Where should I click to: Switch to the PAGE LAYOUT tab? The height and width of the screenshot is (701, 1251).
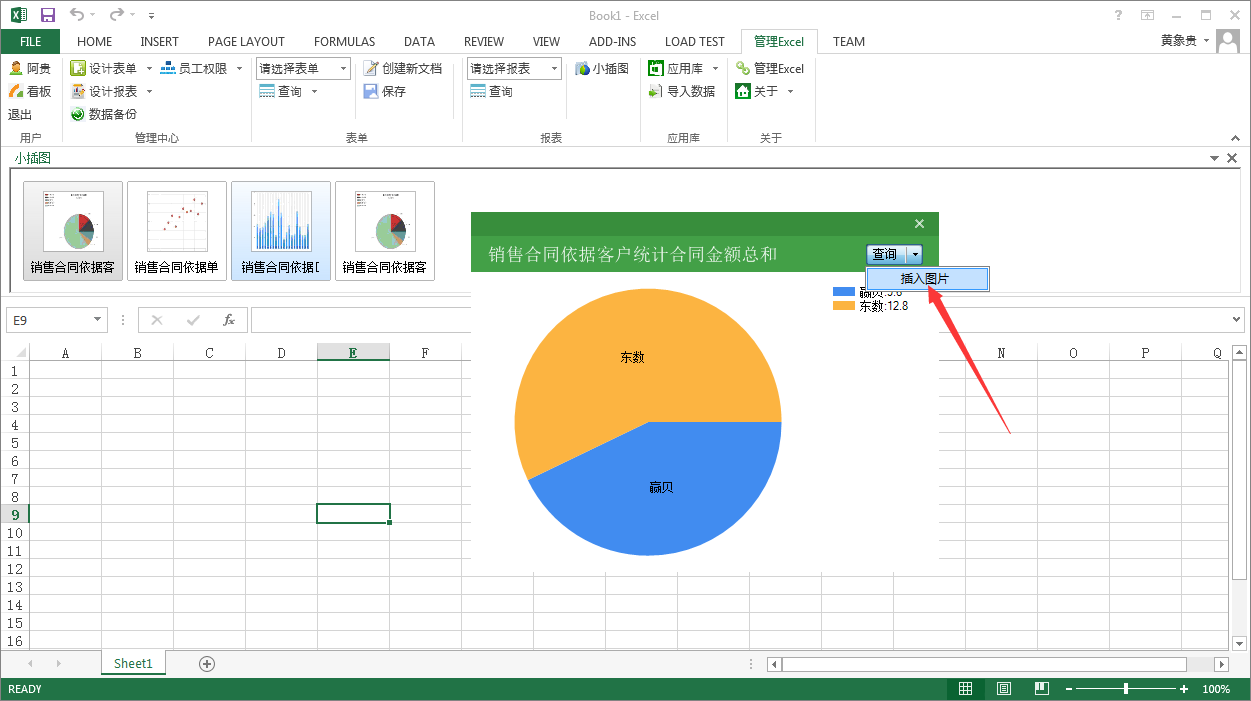point(246,41)
